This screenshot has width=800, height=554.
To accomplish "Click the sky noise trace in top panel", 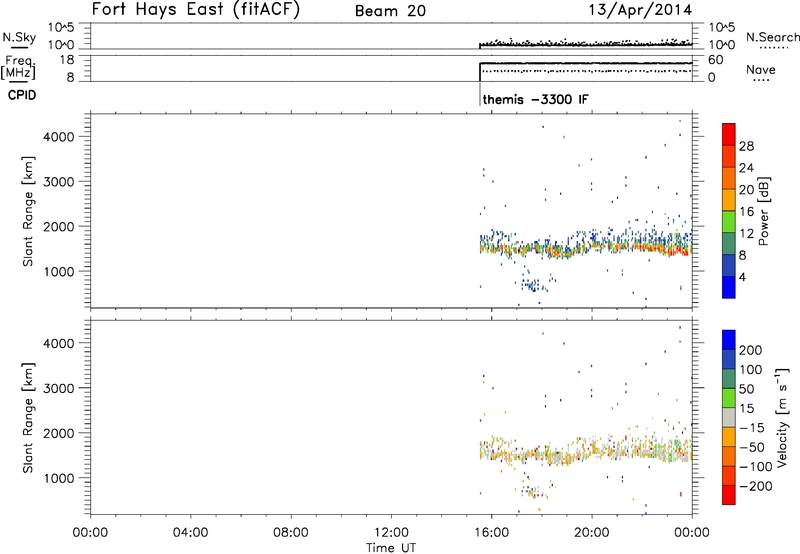I will (x=586, y=44).
